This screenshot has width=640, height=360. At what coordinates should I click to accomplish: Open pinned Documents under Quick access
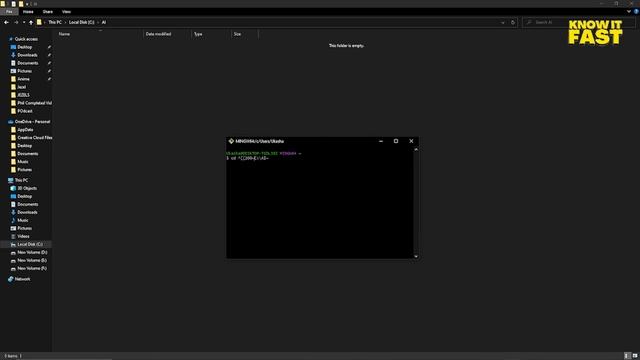(x=27, y=63)
